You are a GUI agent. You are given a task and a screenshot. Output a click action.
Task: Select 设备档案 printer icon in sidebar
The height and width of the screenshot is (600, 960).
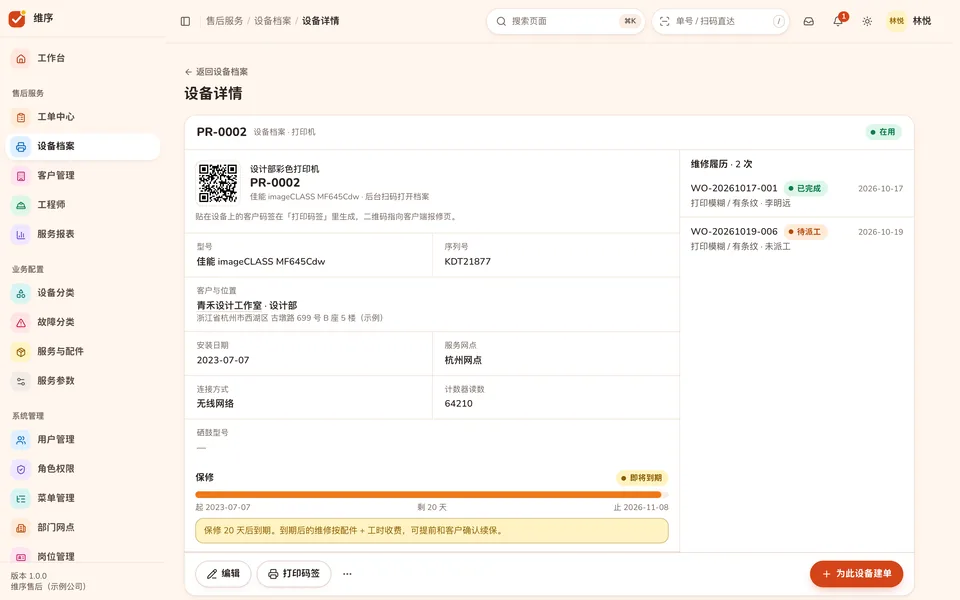[21, 146]
